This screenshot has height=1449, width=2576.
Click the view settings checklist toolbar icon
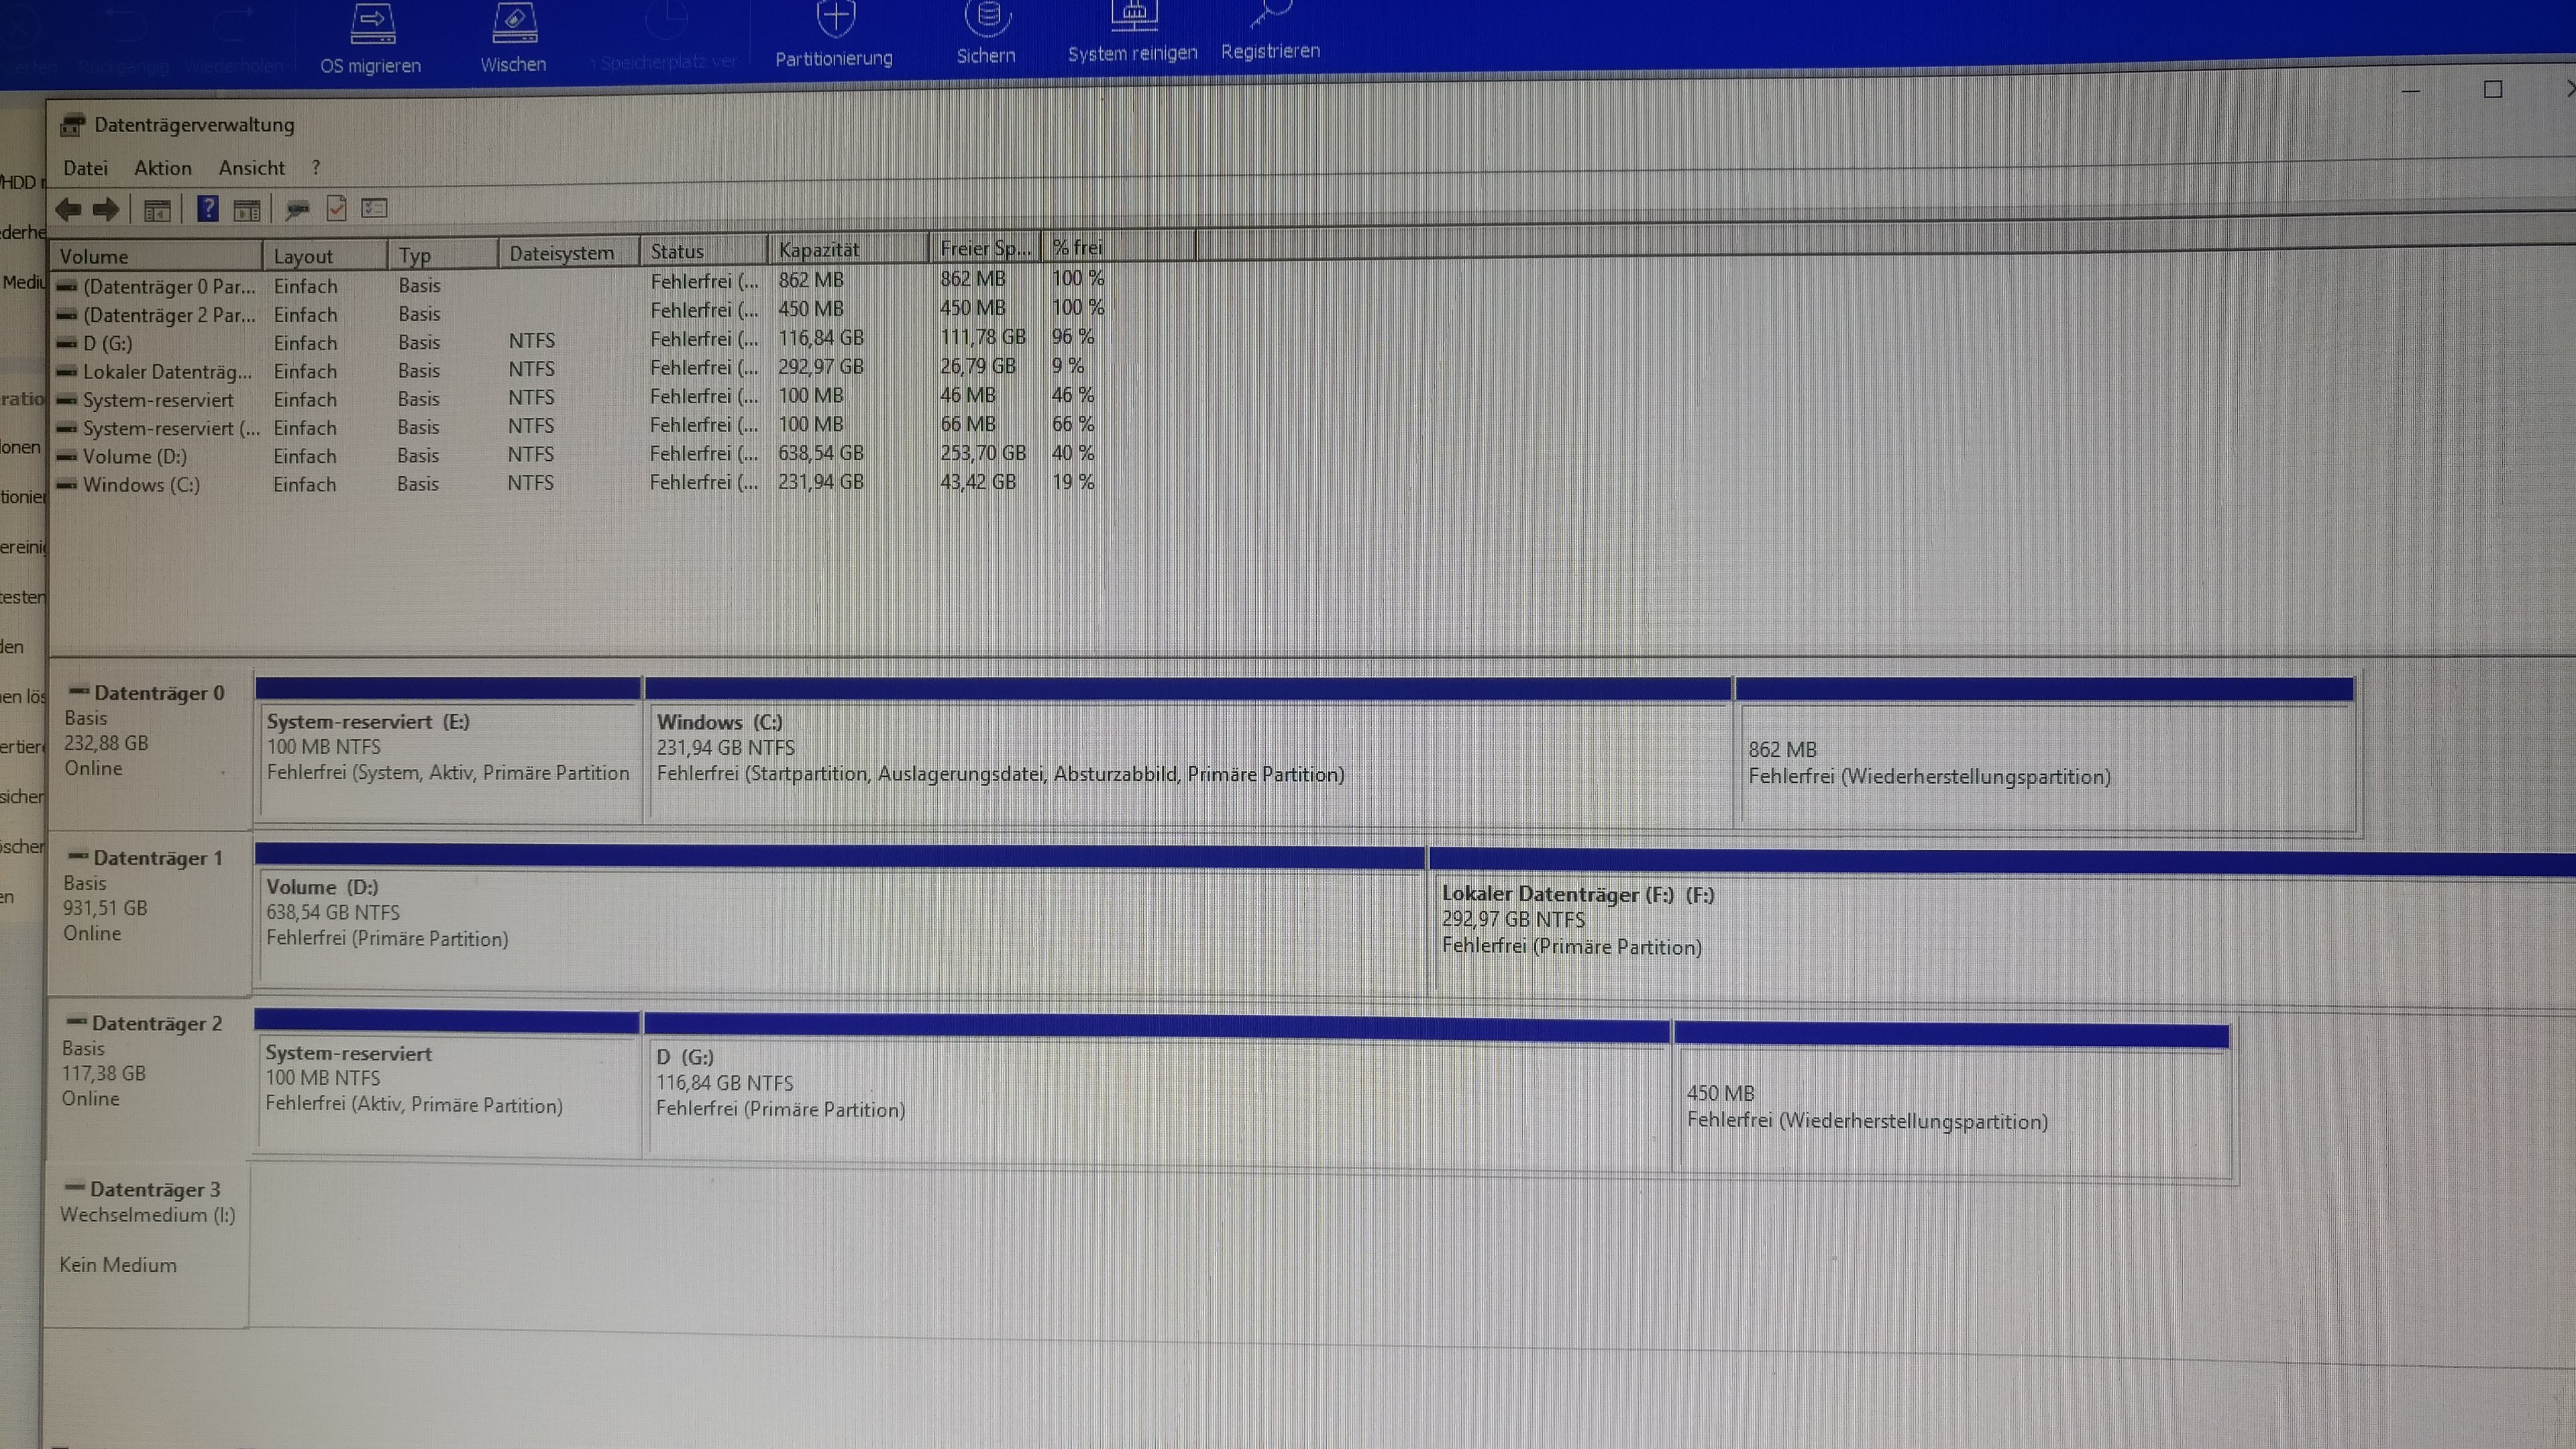(x=374, y=208)
